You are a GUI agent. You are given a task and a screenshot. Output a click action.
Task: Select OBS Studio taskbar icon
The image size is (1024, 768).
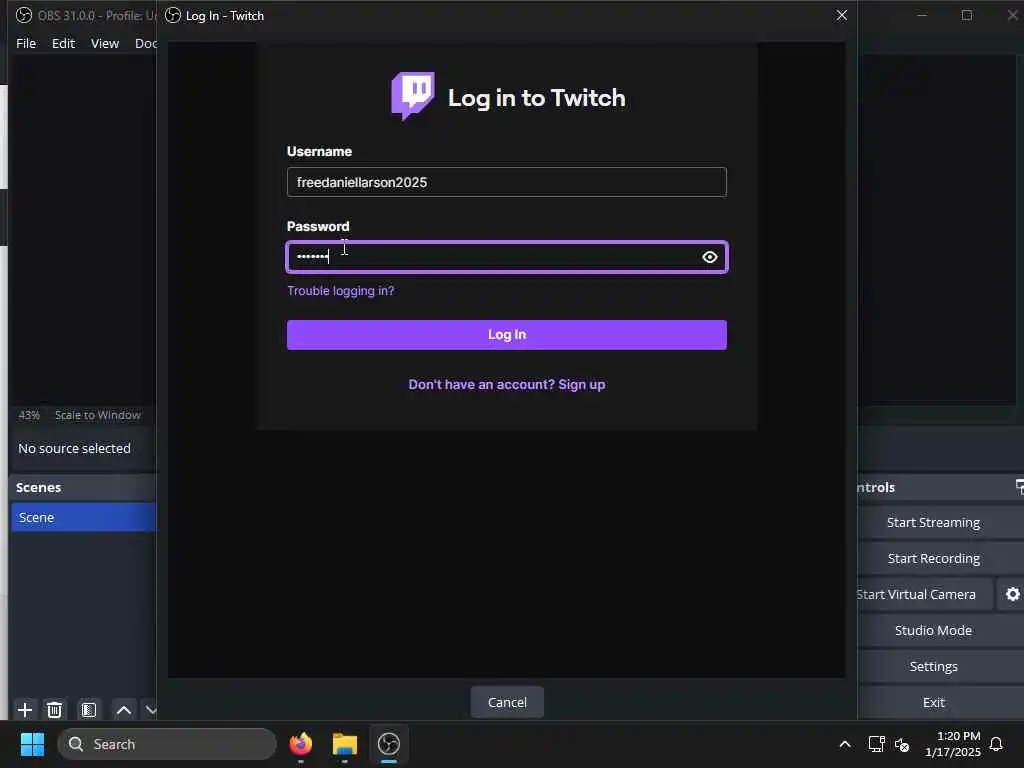pos(389,744)
